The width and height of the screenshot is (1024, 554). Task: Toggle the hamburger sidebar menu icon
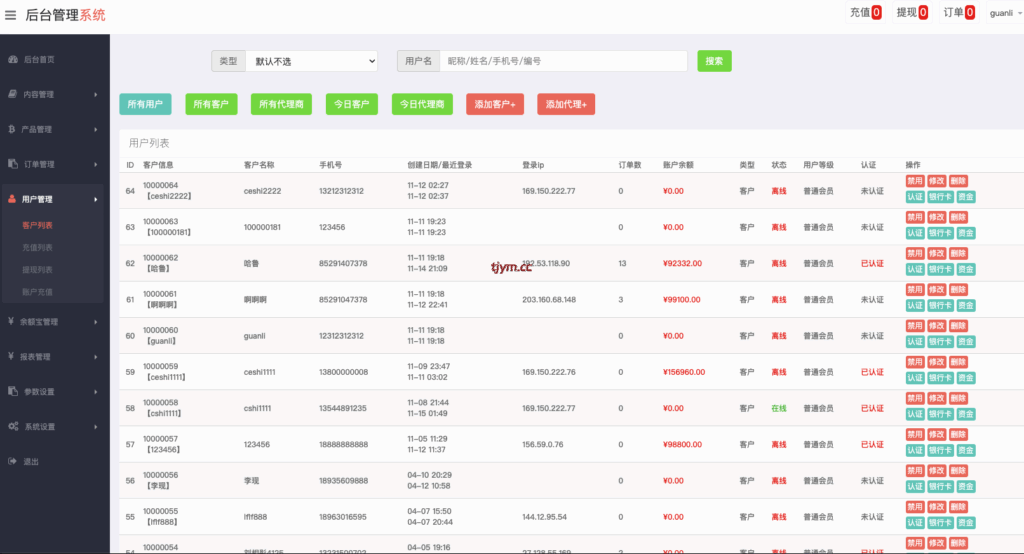(x=11, y=15)
